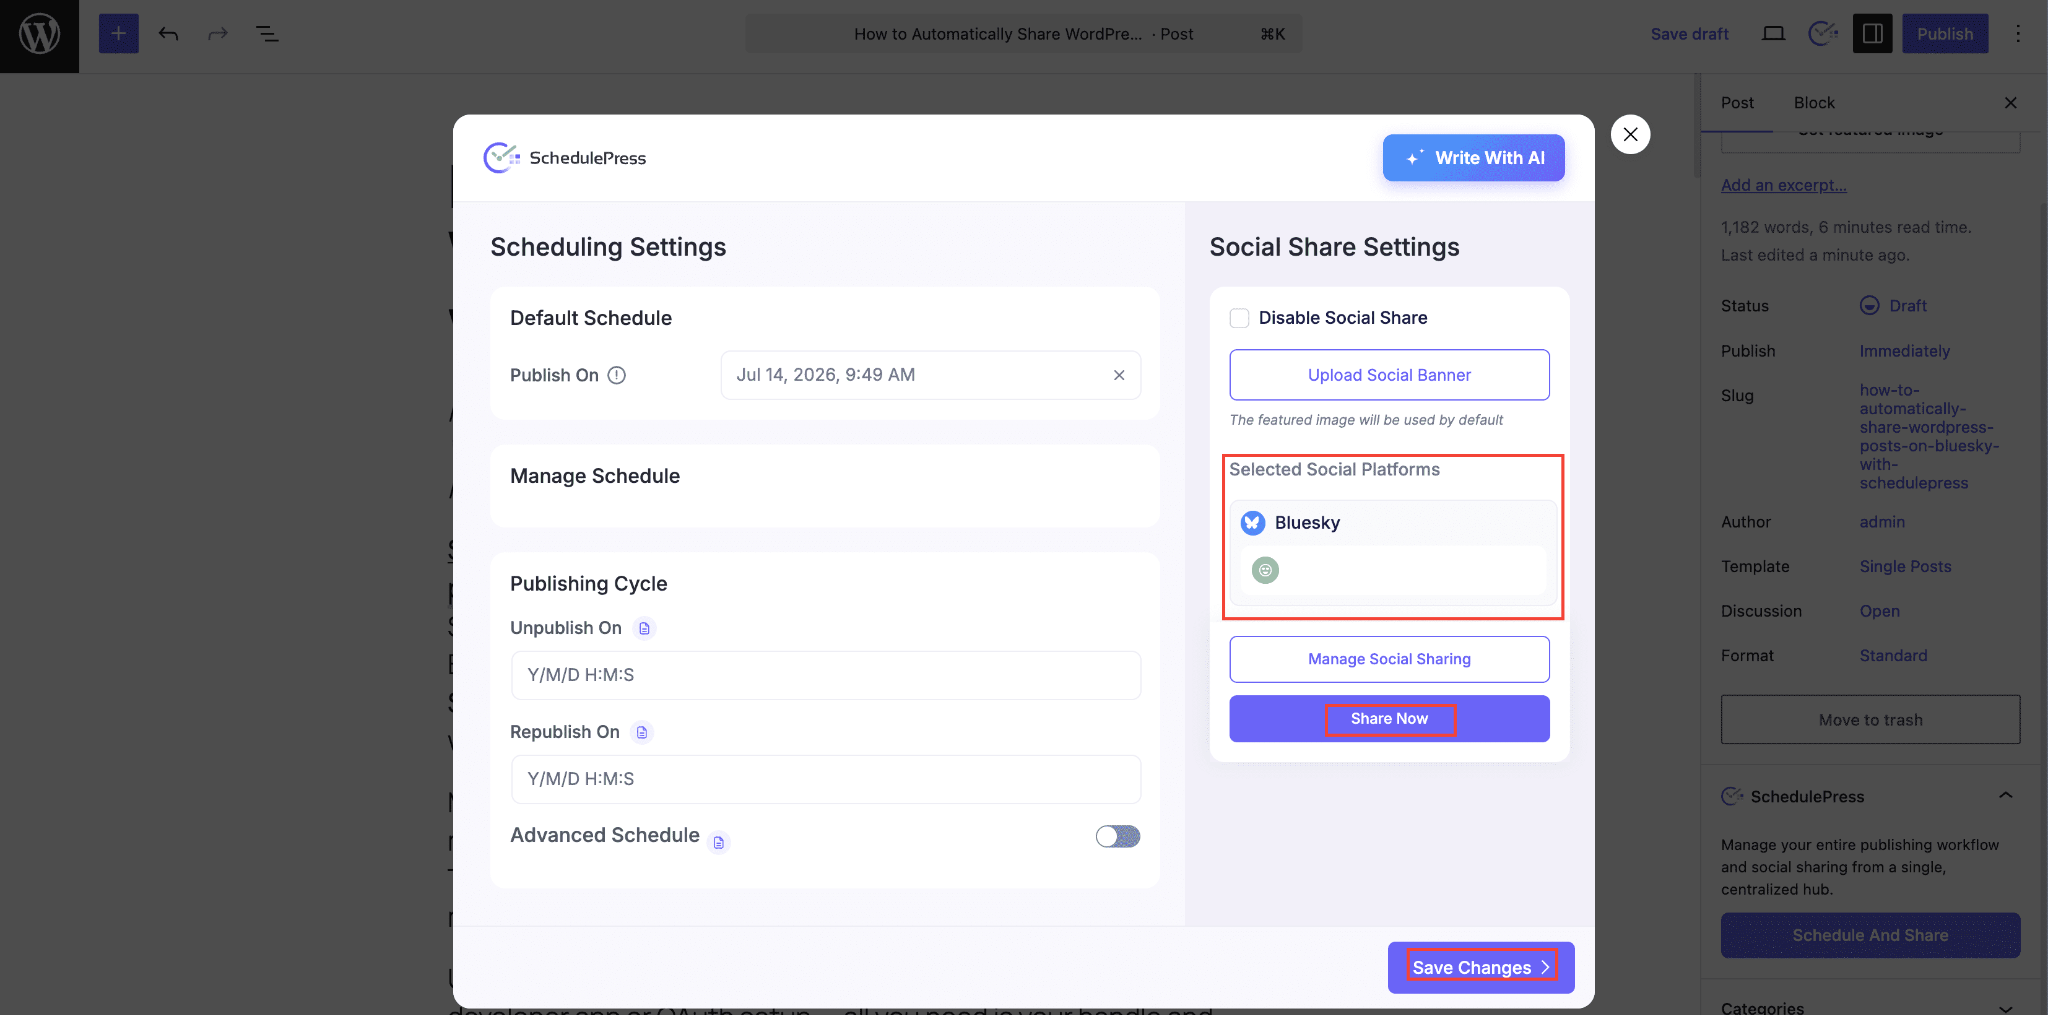The width and height of the screenshot is (2048, 1015).
Task: Click the Bluesky platform label
Action: [1307, 523]
